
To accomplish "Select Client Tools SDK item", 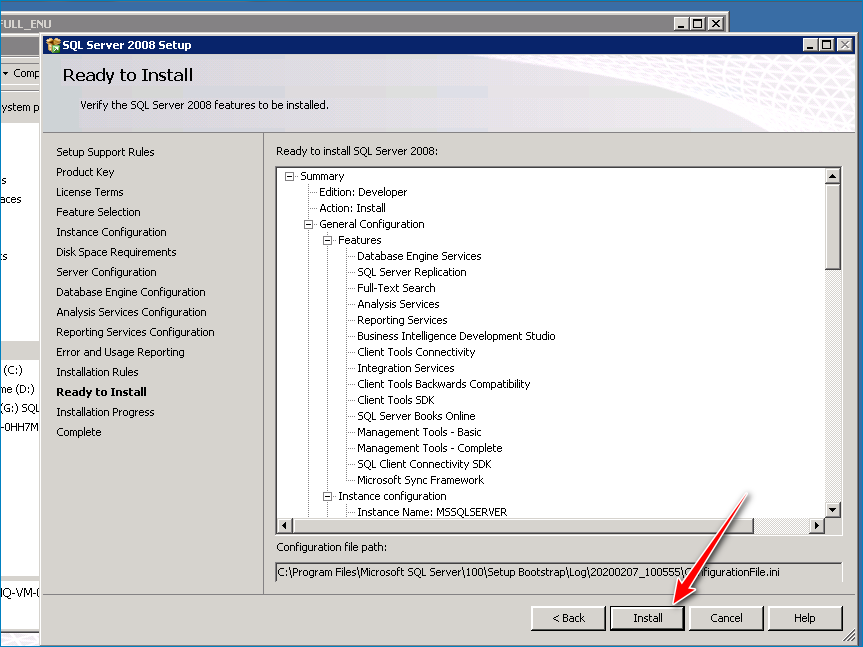I will tap(396, 400).
